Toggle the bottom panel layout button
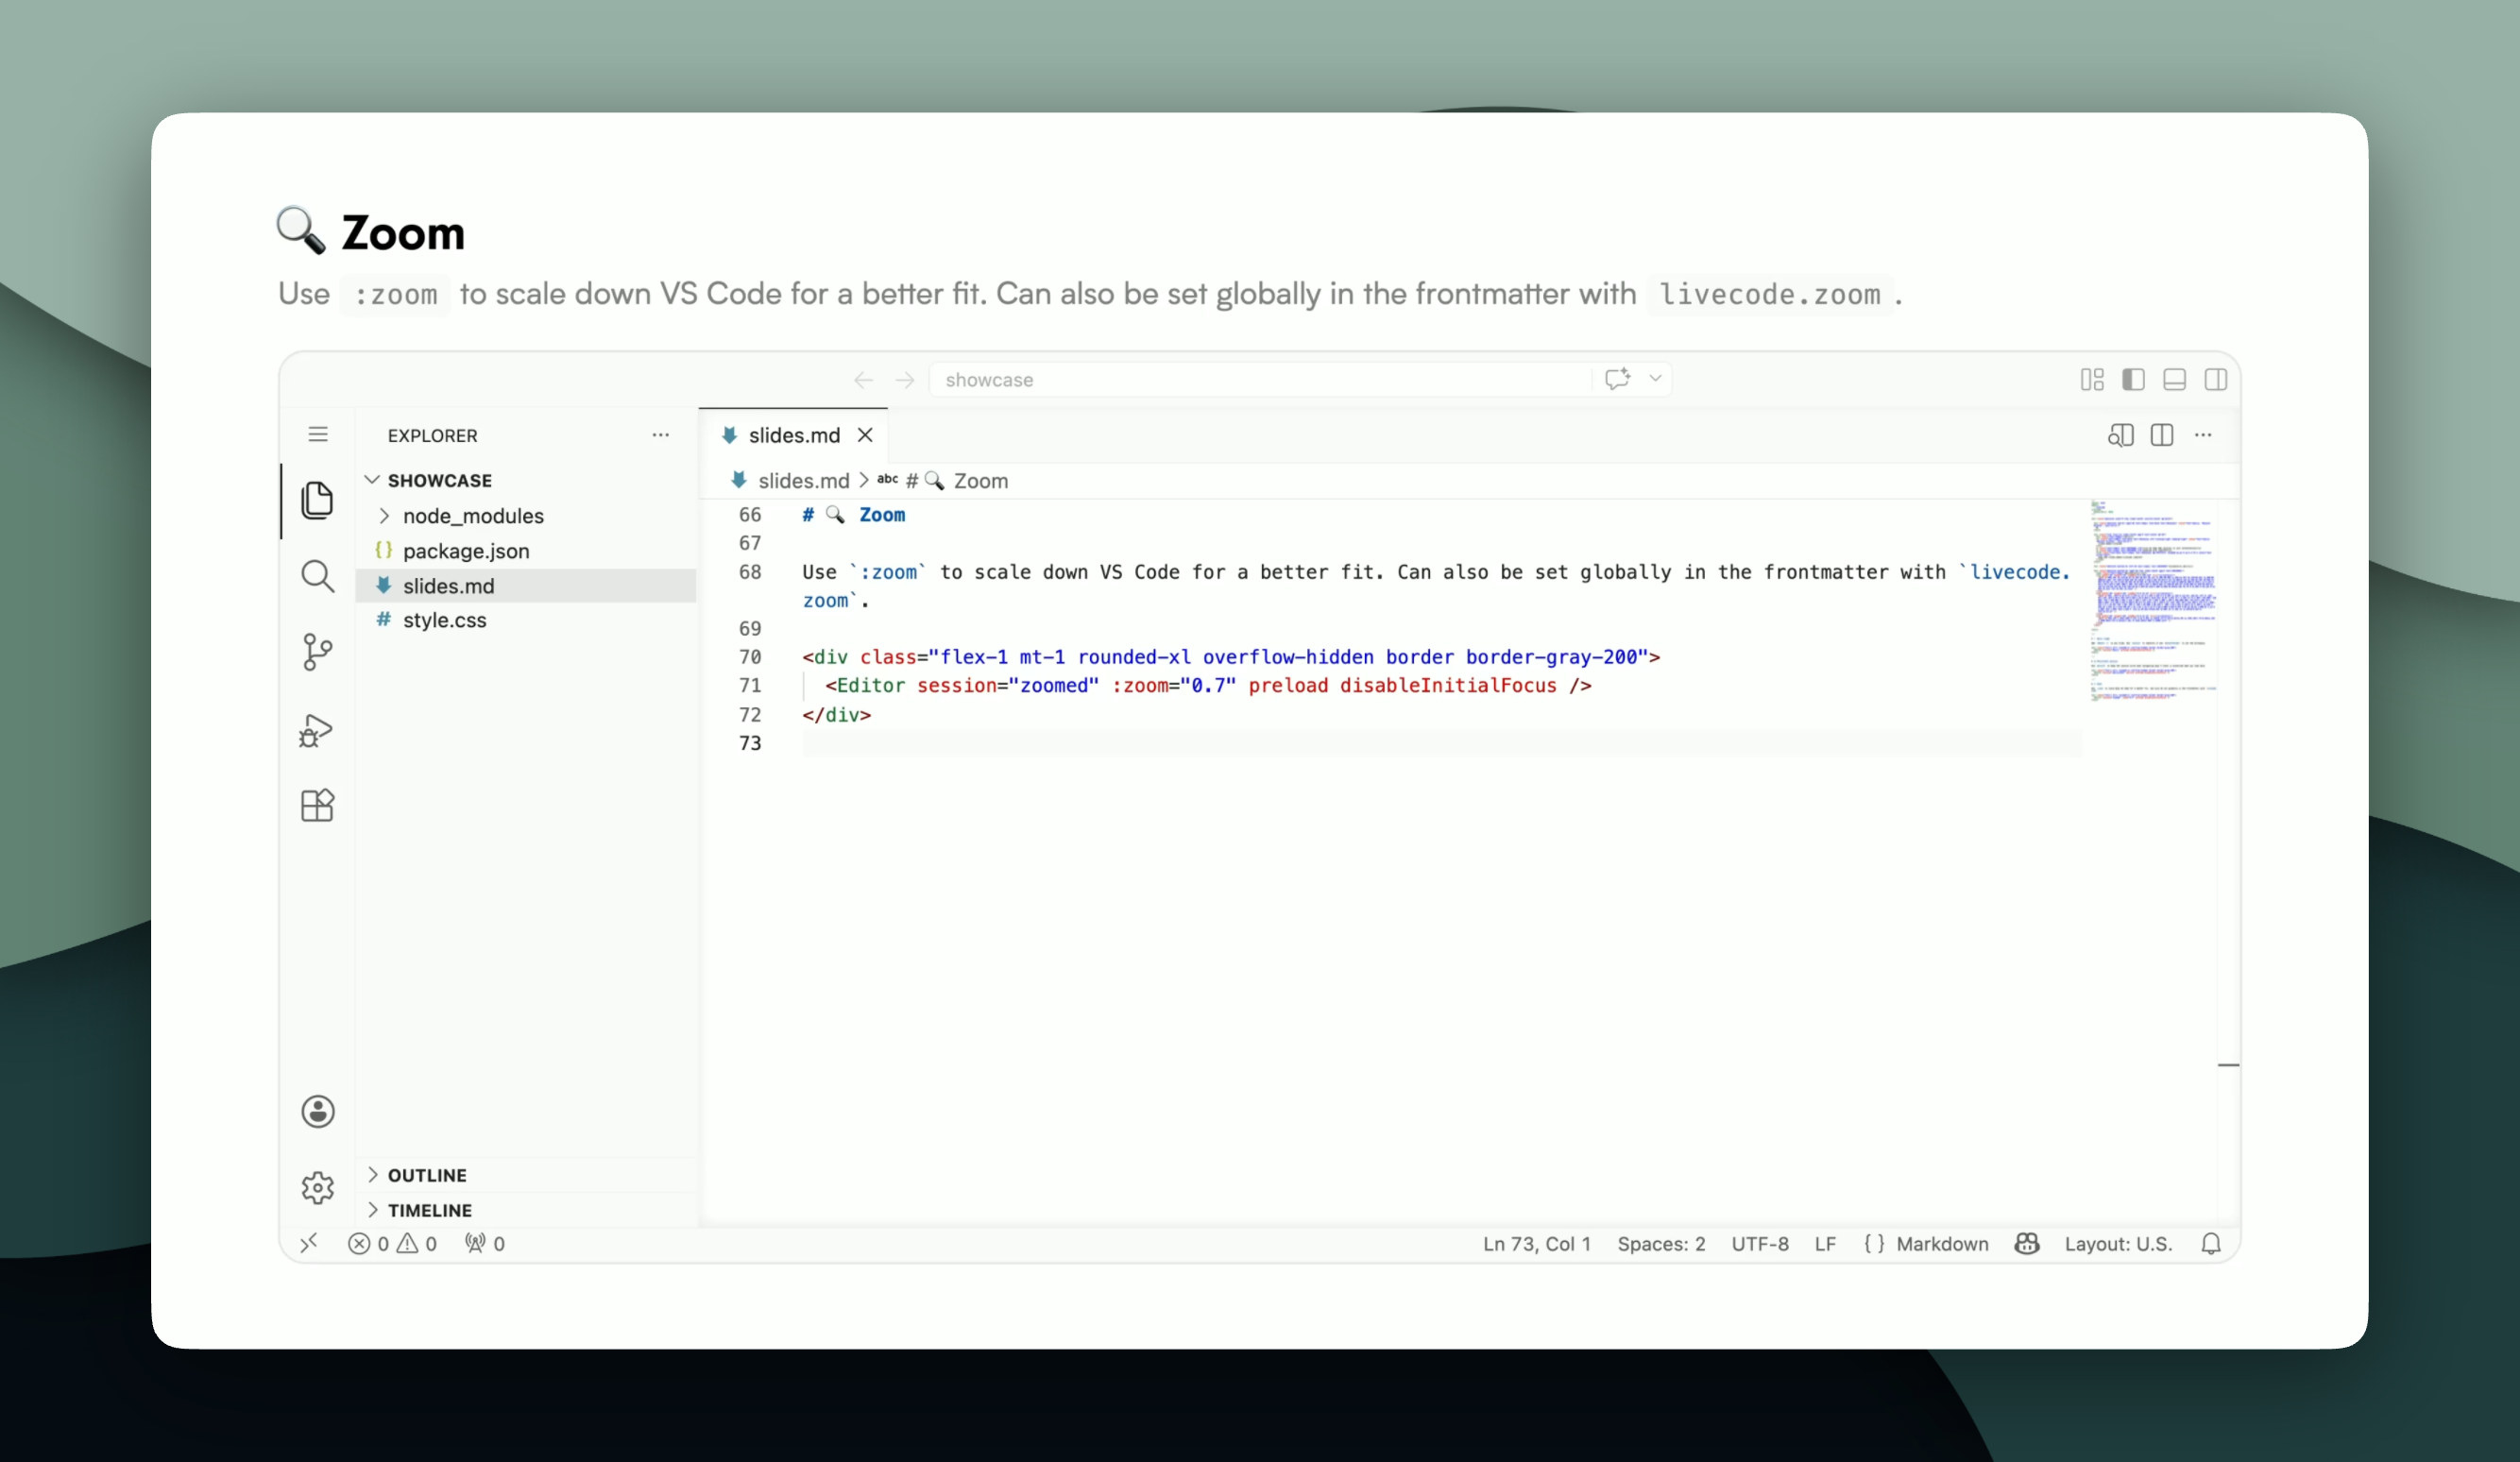The image size is (2520, 1462). click(2174, 380)
